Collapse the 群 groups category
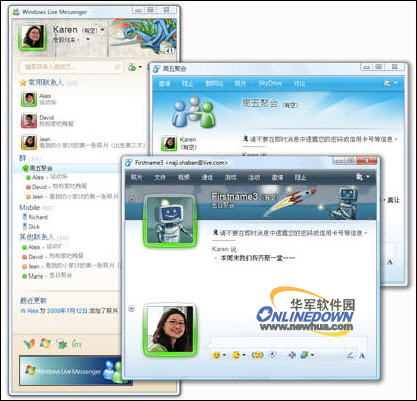The height and width of the screenshot is (401, 417). tap(23, 158)
